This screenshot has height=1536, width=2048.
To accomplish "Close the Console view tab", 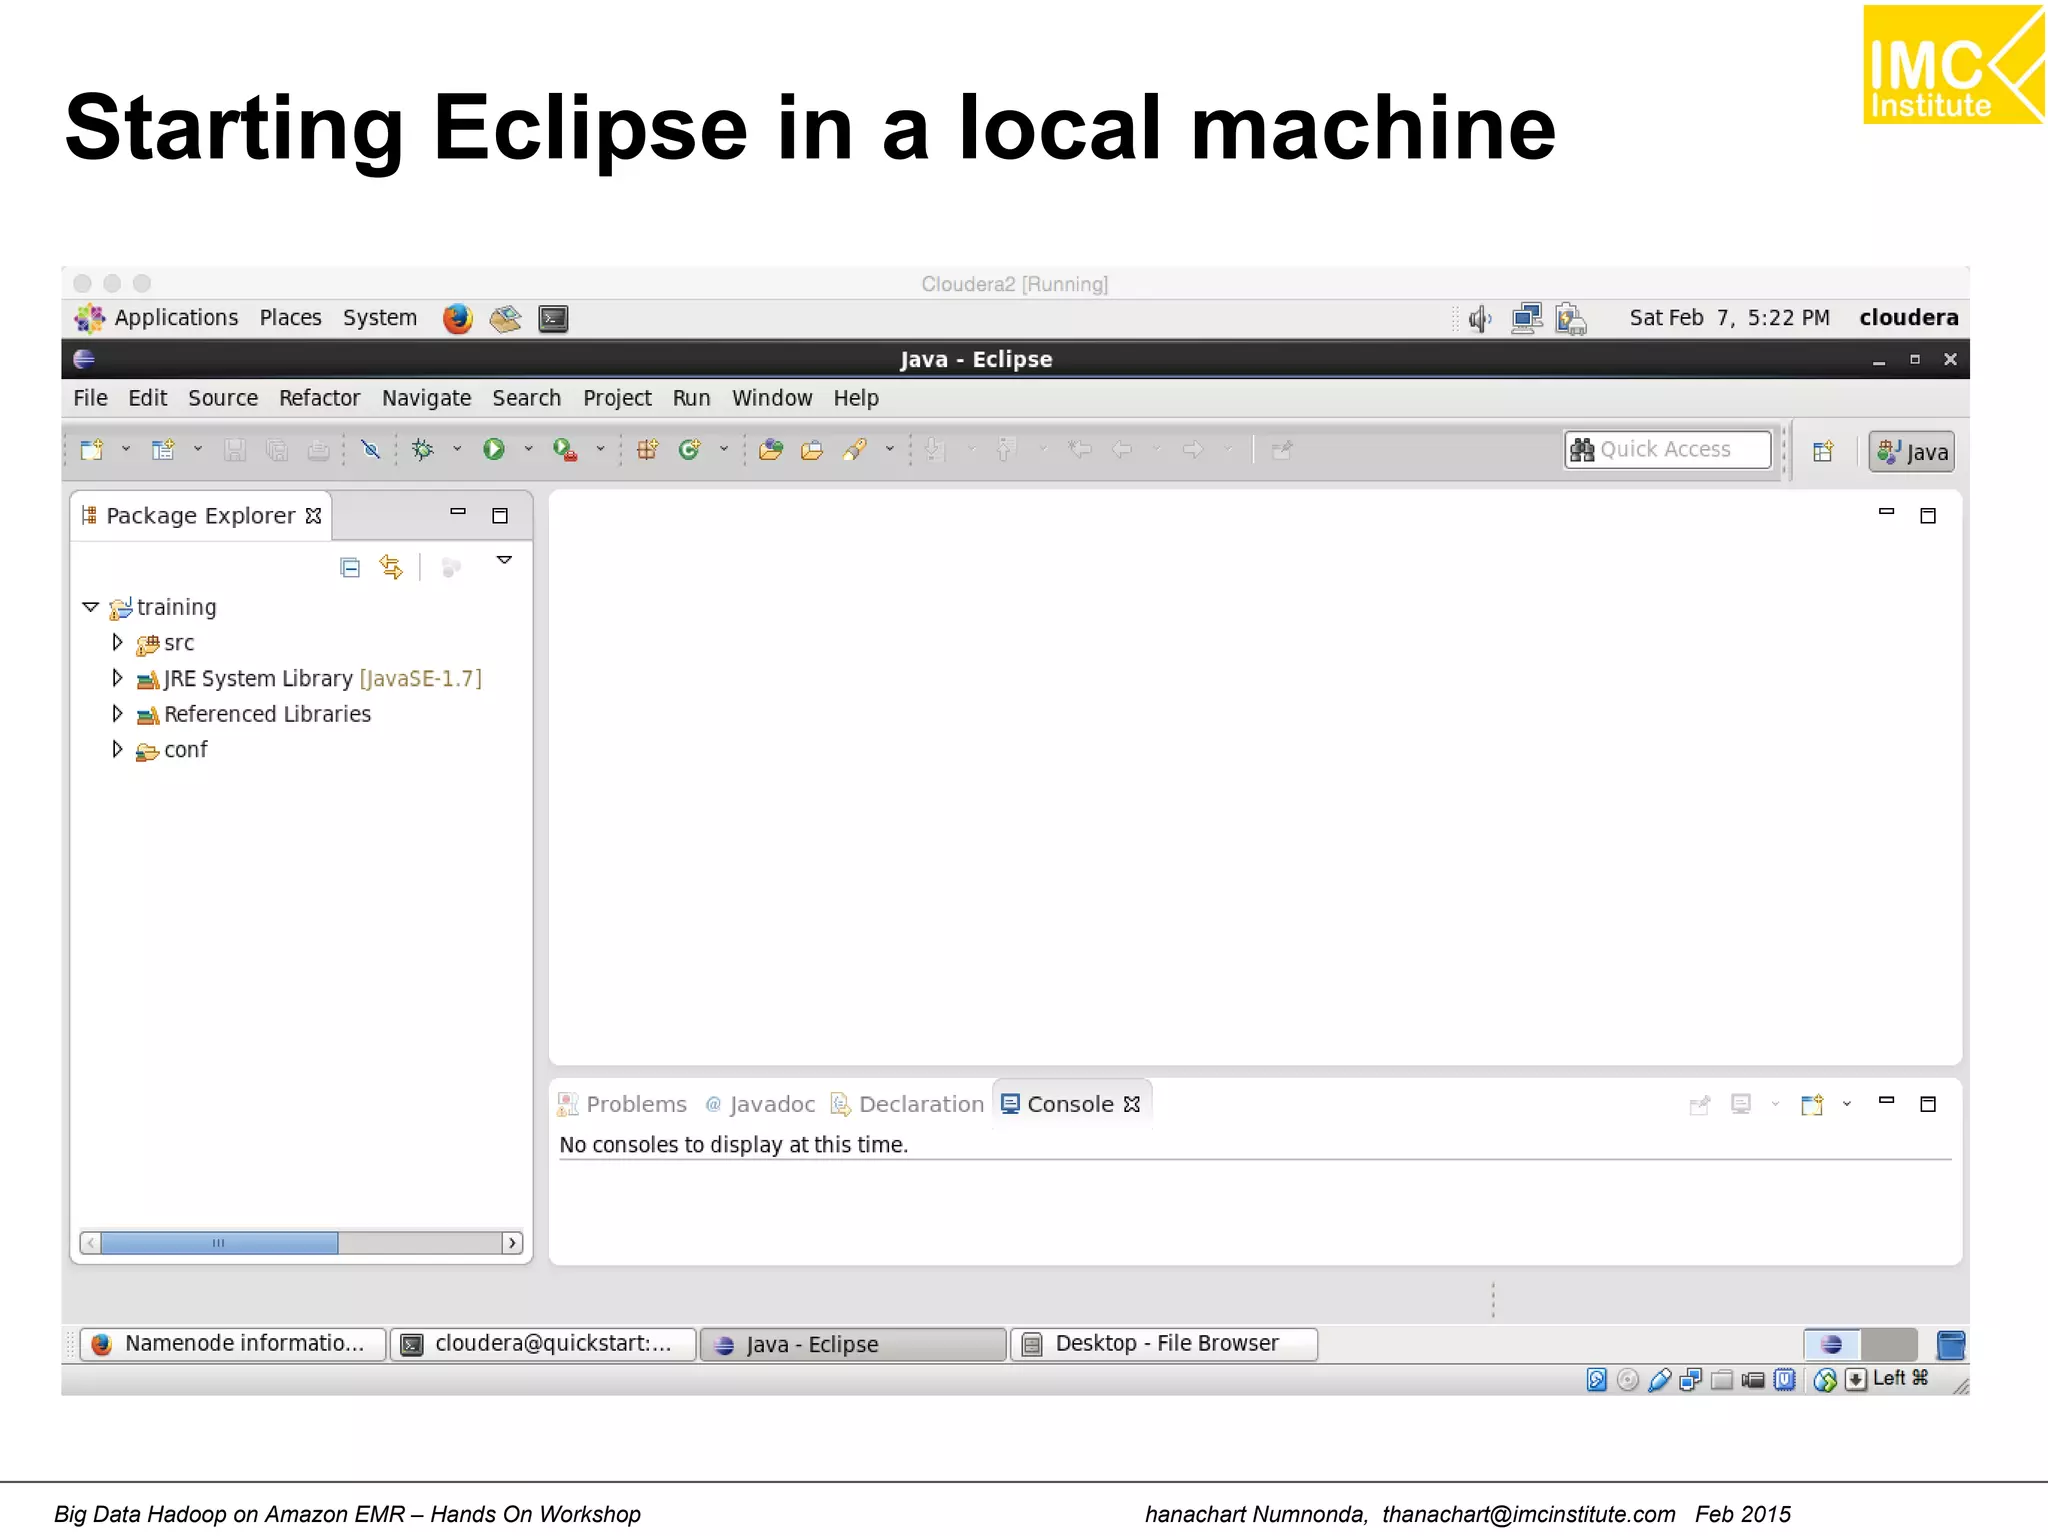I will click(1132, 1104).
